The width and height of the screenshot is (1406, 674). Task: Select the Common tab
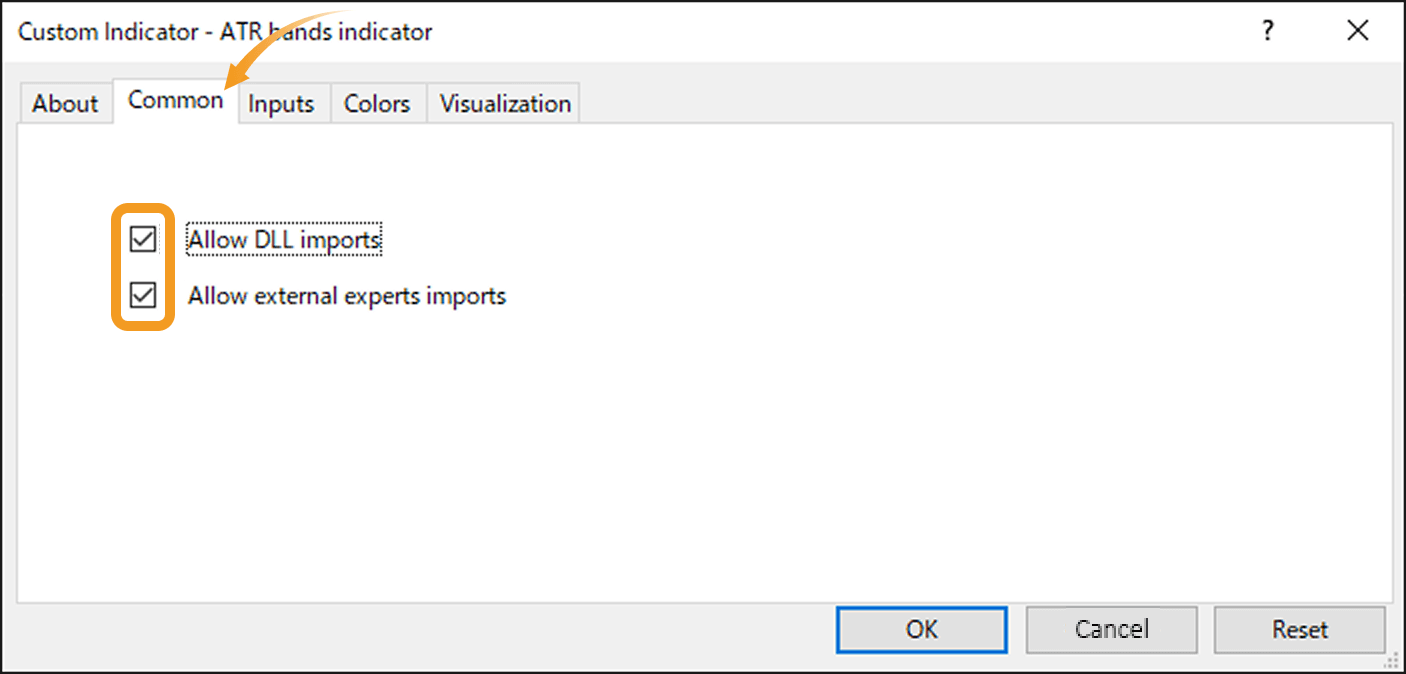[175, 101]
